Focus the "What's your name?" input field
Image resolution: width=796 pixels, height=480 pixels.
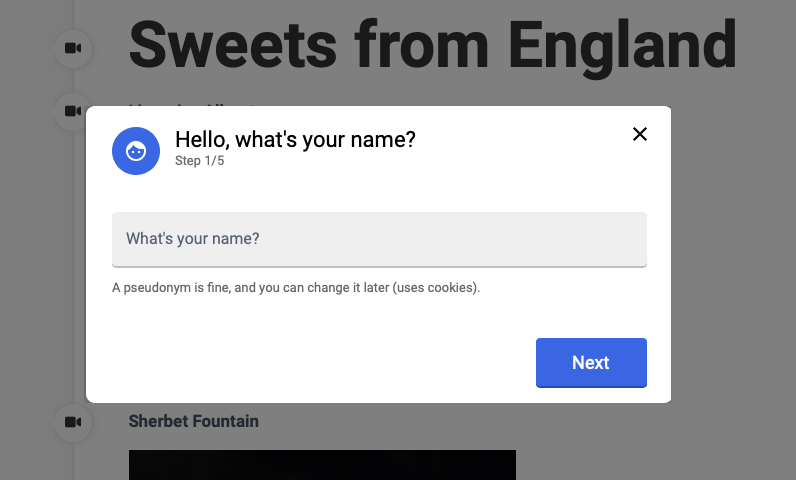pyautogui.click(x=379, y=239)
